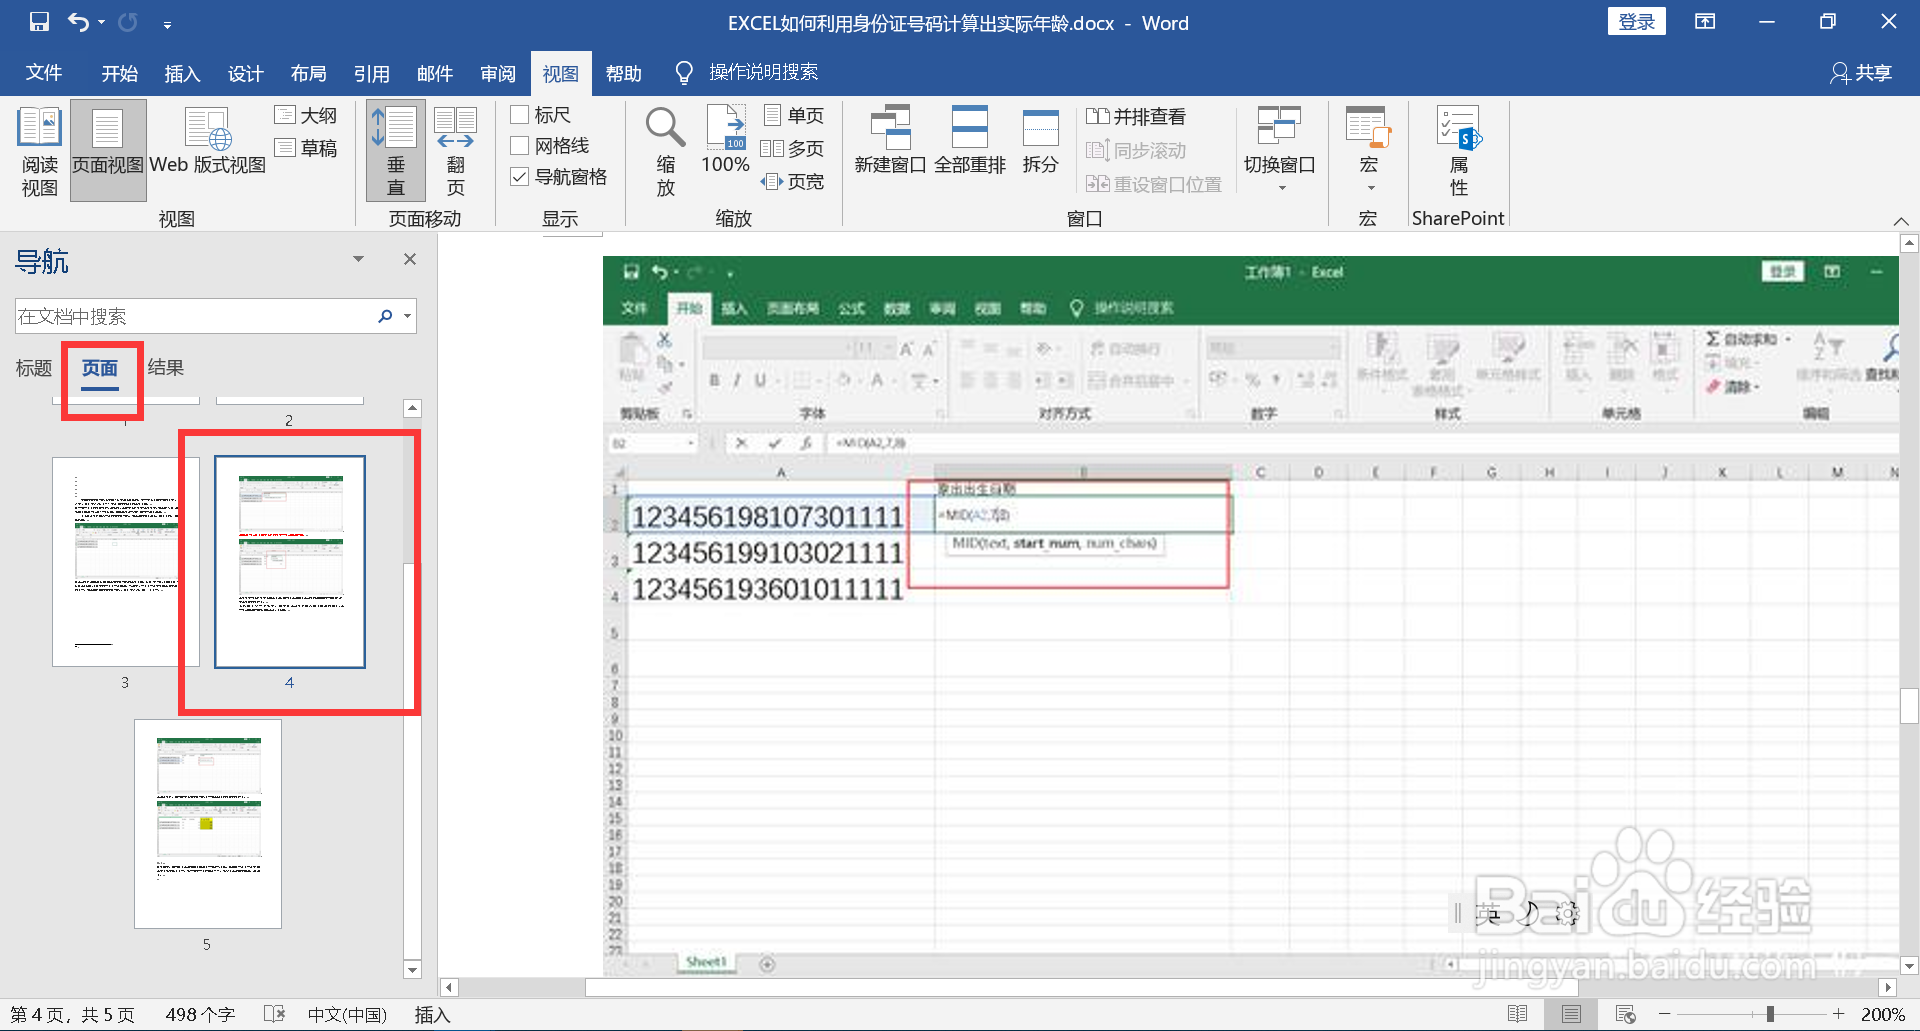Image resolution: width=1920 pixels, height=1031 pixels.
Task: Click 200% zoom level indicator
Action: coord(1882,1014)
